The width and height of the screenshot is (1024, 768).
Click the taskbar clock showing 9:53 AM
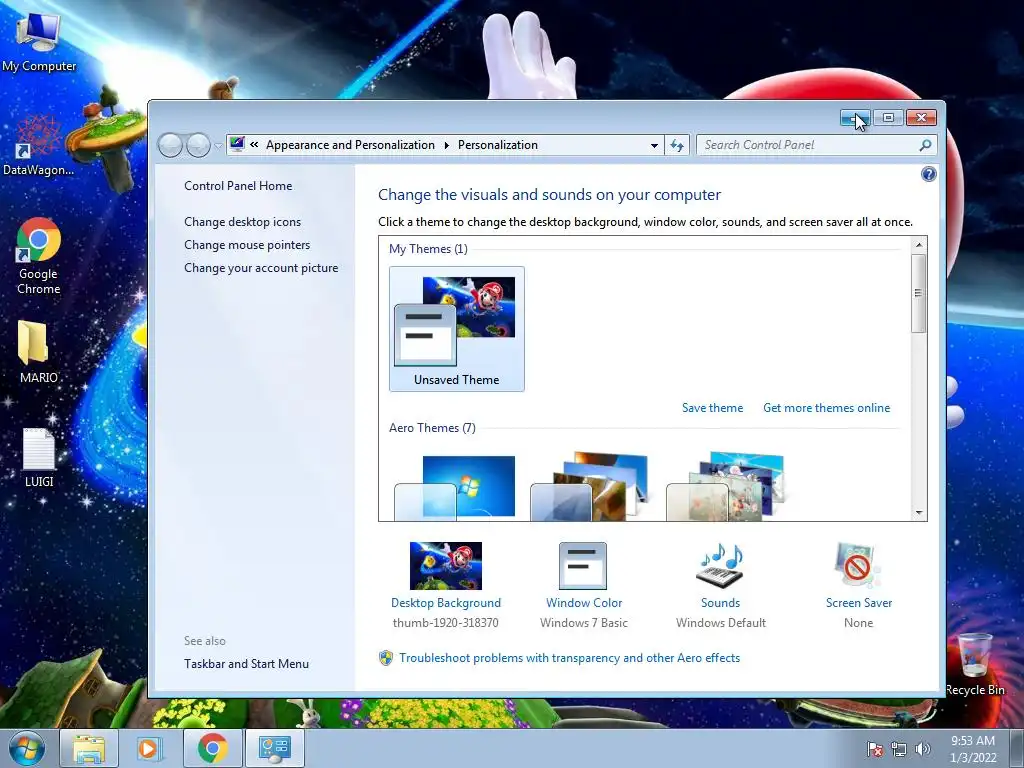coord(973,748)
